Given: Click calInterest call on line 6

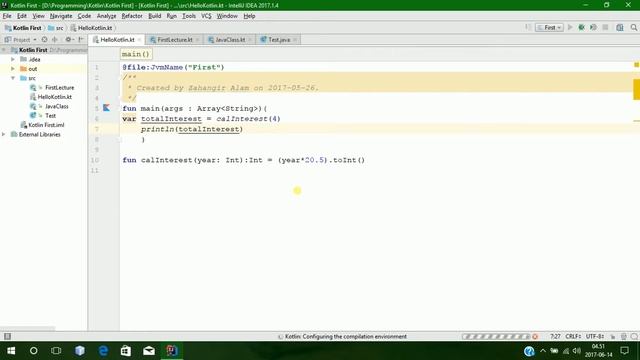Looking at the screenshot, I should point(242,119).
